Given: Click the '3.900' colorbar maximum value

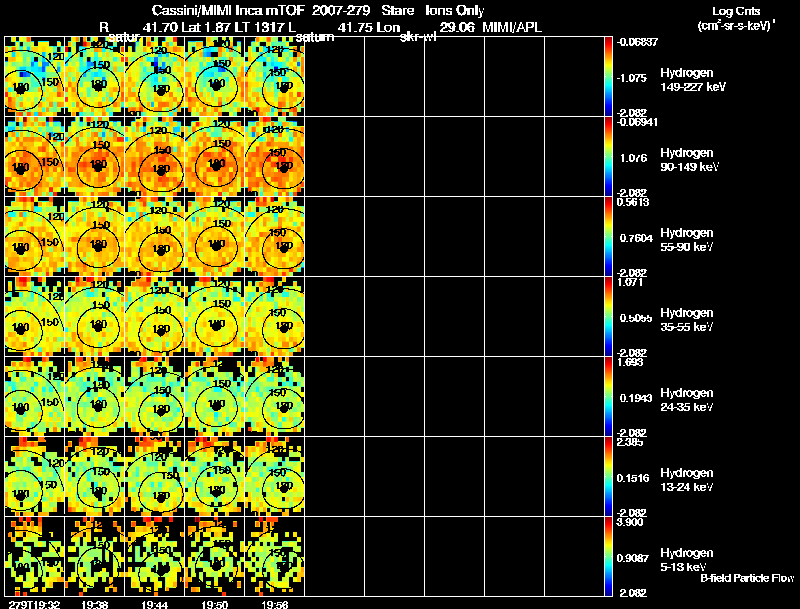Looking at the screenshot, I should coord(630,523).
